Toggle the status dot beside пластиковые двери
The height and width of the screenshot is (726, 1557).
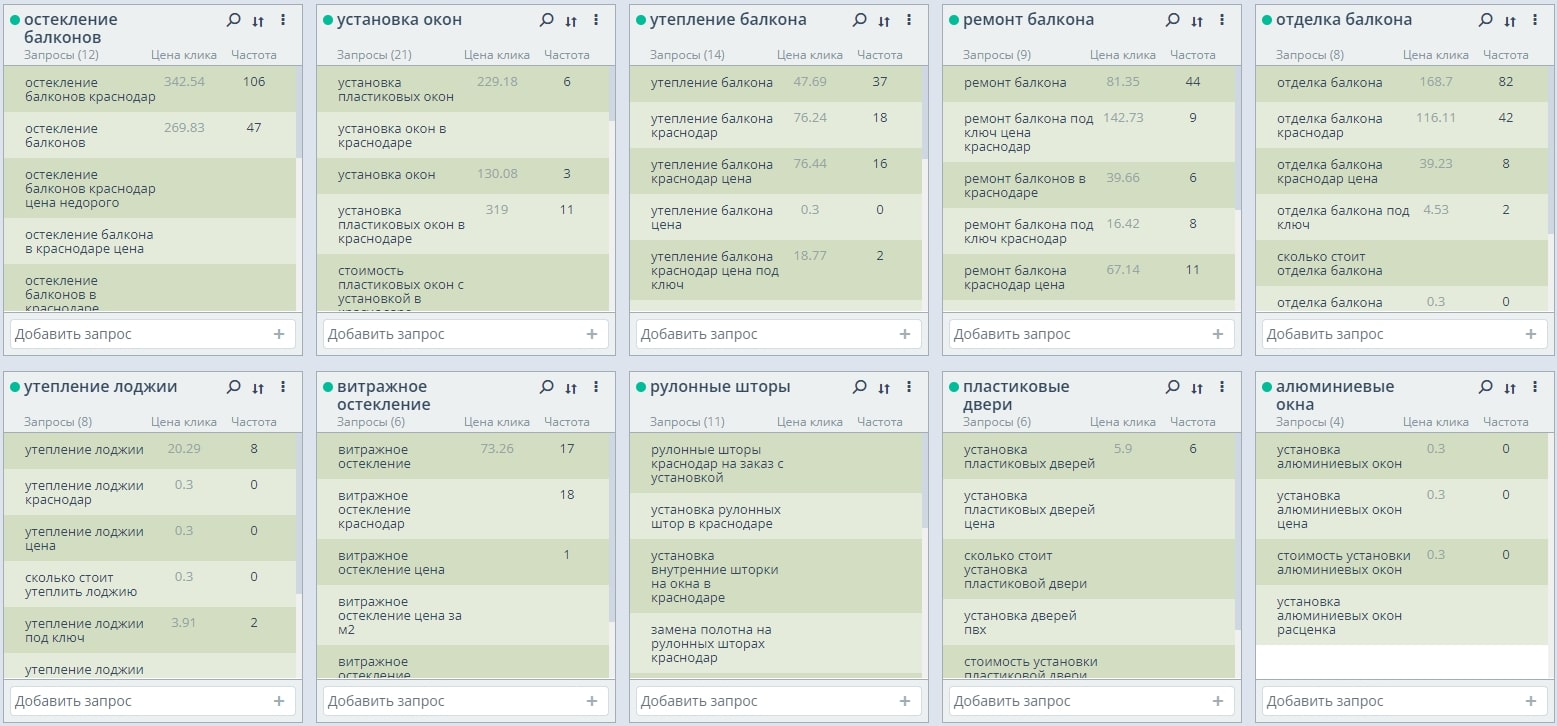(954, 387)
